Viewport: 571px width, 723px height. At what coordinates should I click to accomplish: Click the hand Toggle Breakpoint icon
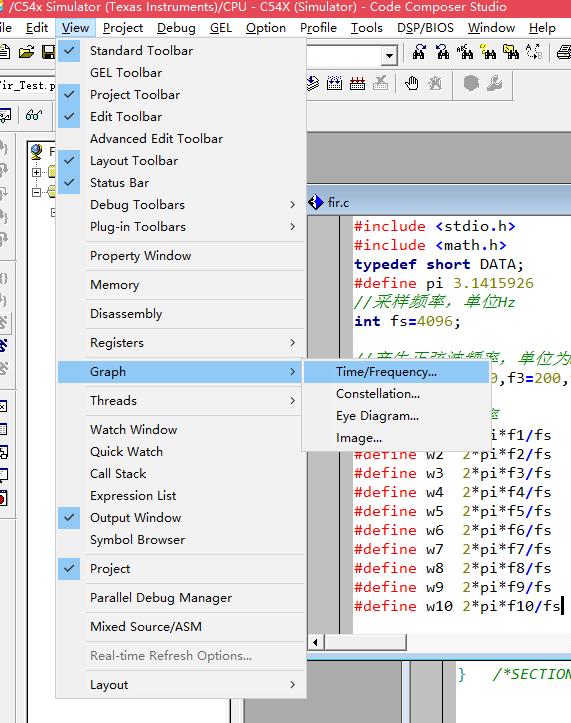click(411, 83)
